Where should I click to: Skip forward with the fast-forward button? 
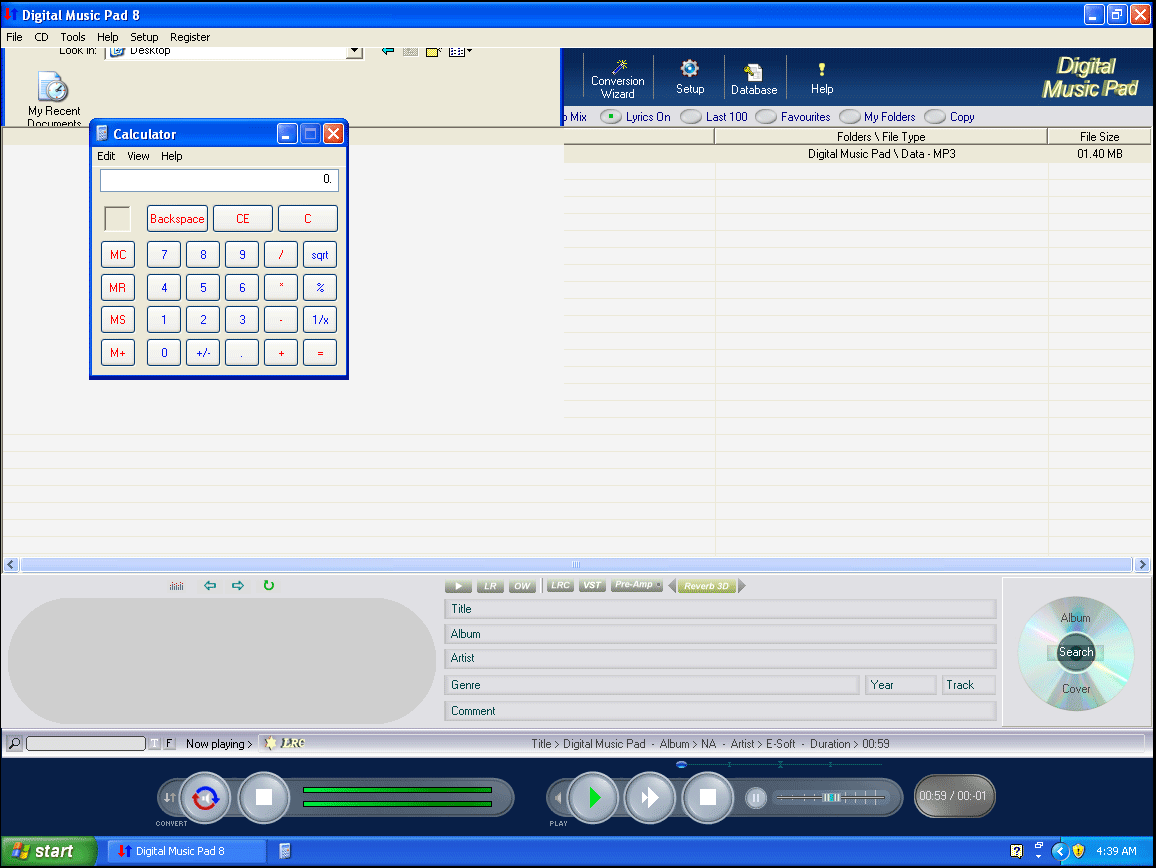[650, 797]
